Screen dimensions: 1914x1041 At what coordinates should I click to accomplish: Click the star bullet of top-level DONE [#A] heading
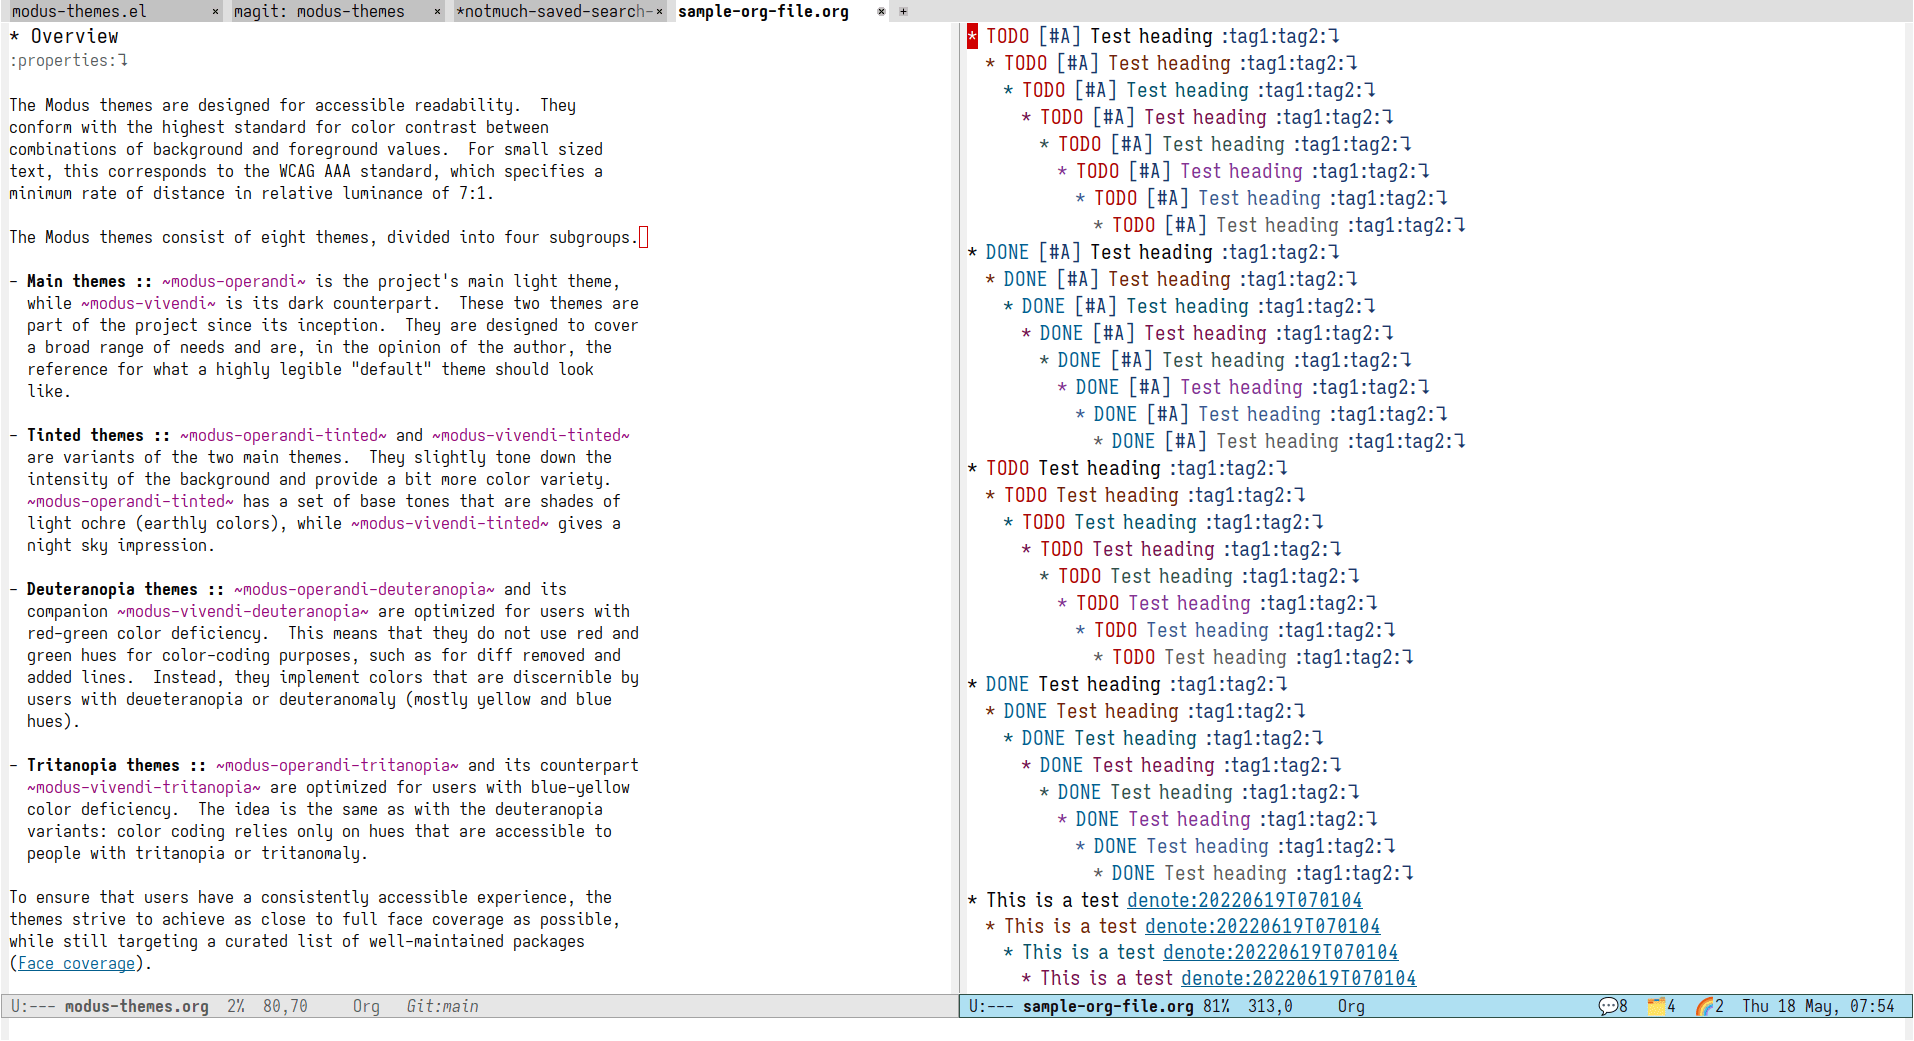click(972, 252)
